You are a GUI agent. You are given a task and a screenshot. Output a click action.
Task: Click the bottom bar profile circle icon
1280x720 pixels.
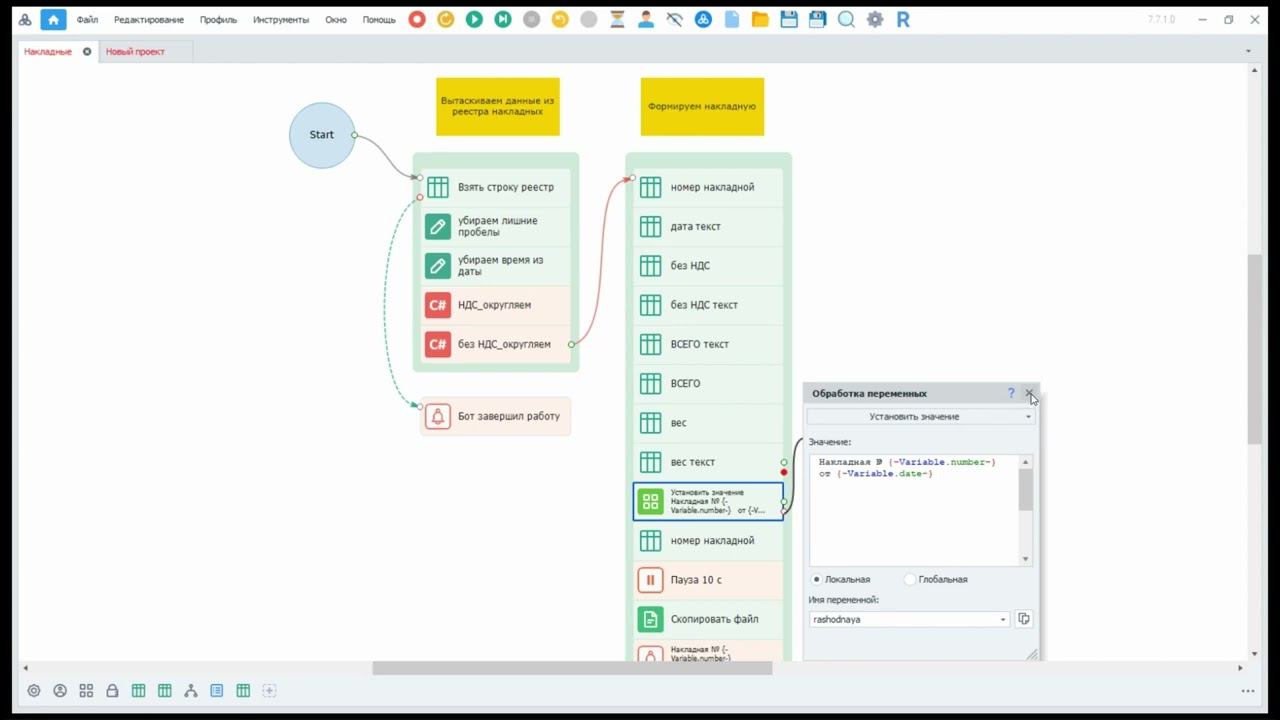(x=60, y=690)
